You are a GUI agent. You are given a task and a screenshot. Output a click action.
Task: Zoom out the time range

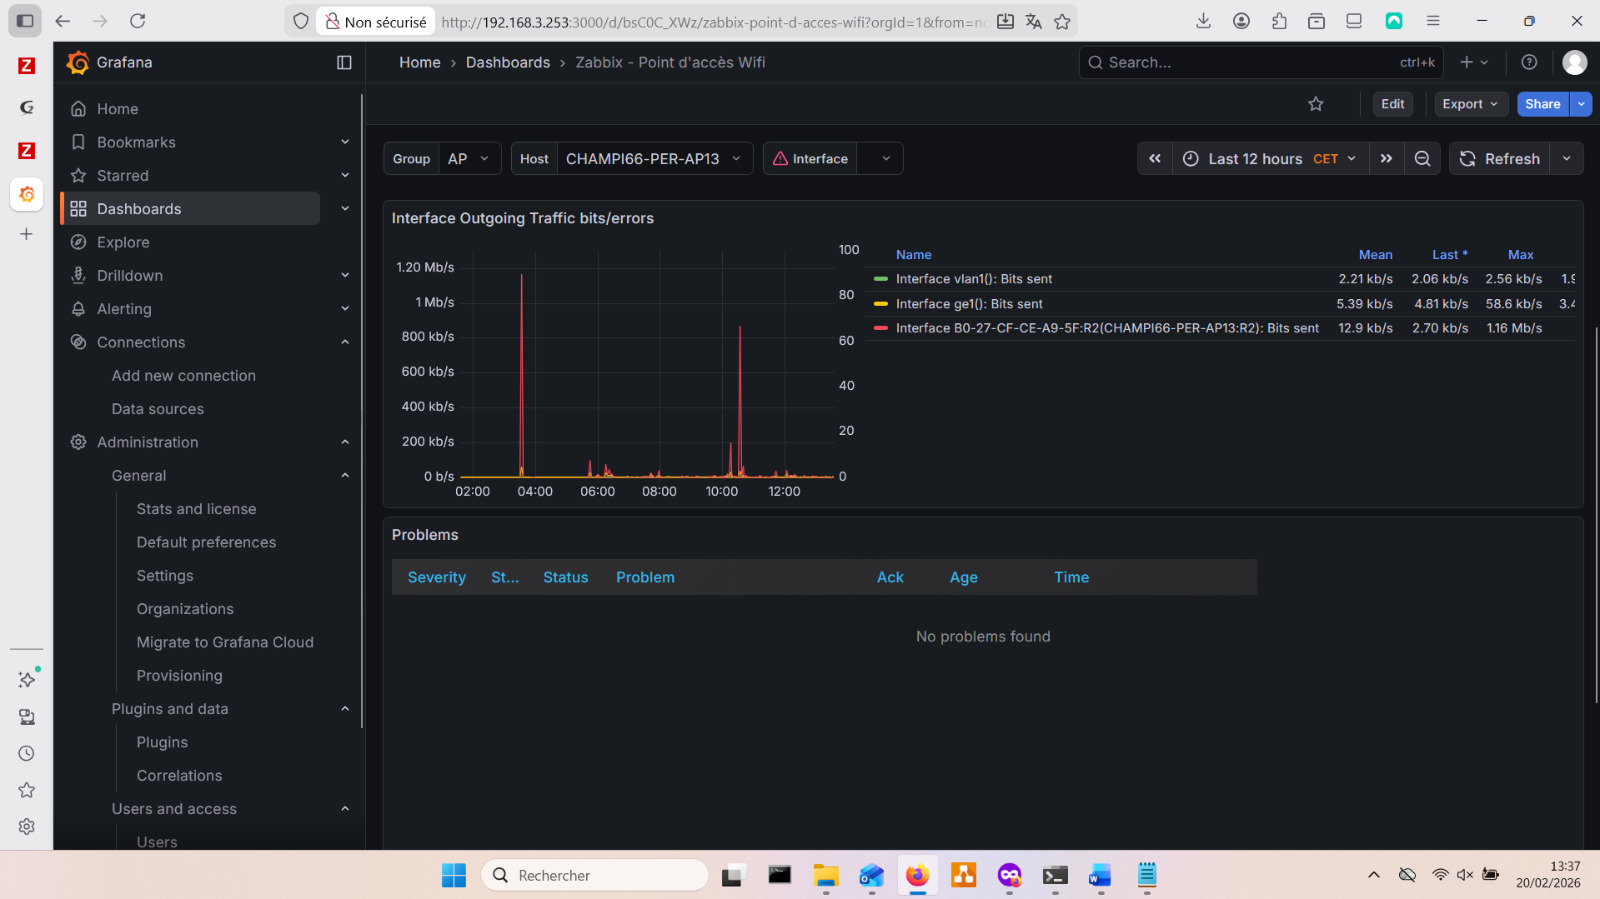1422,159
